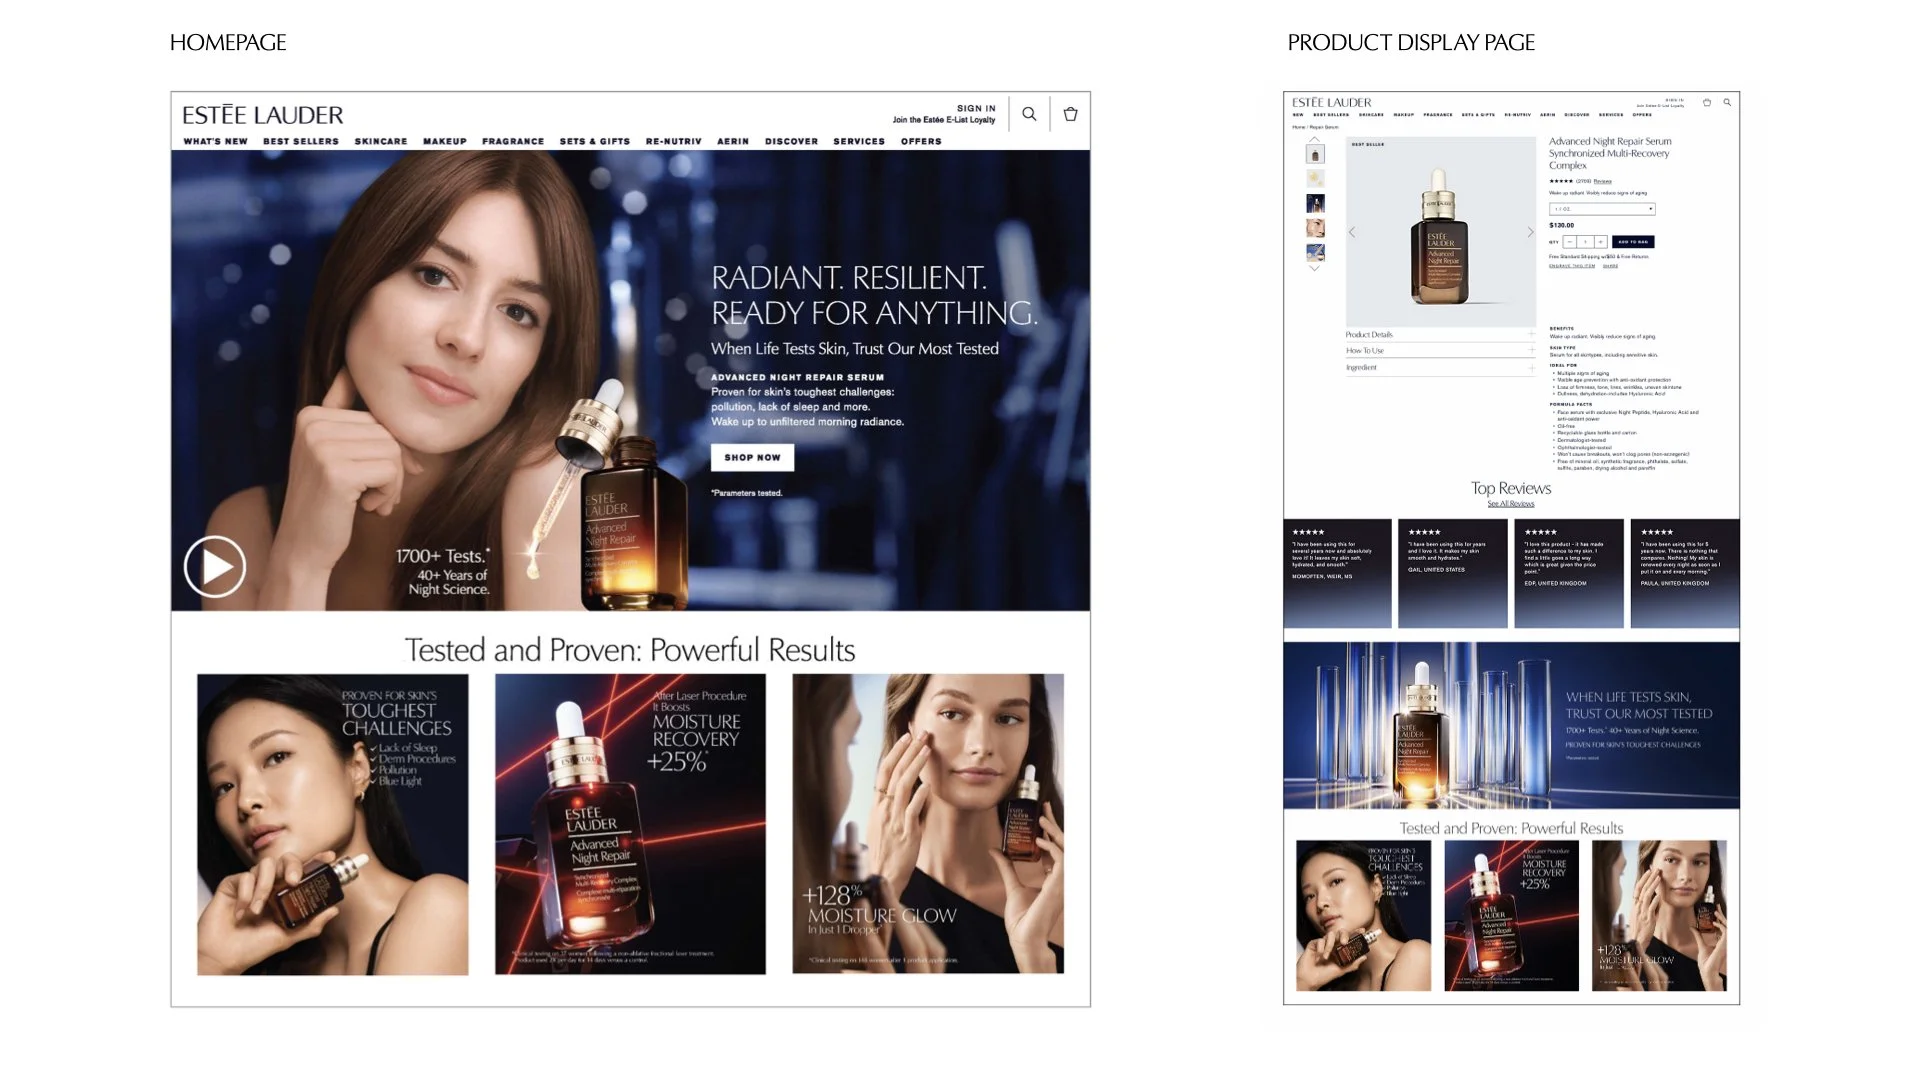
Task: Select the first bottle thumbnail in the gallery
Action: [x=1315, y=154]
